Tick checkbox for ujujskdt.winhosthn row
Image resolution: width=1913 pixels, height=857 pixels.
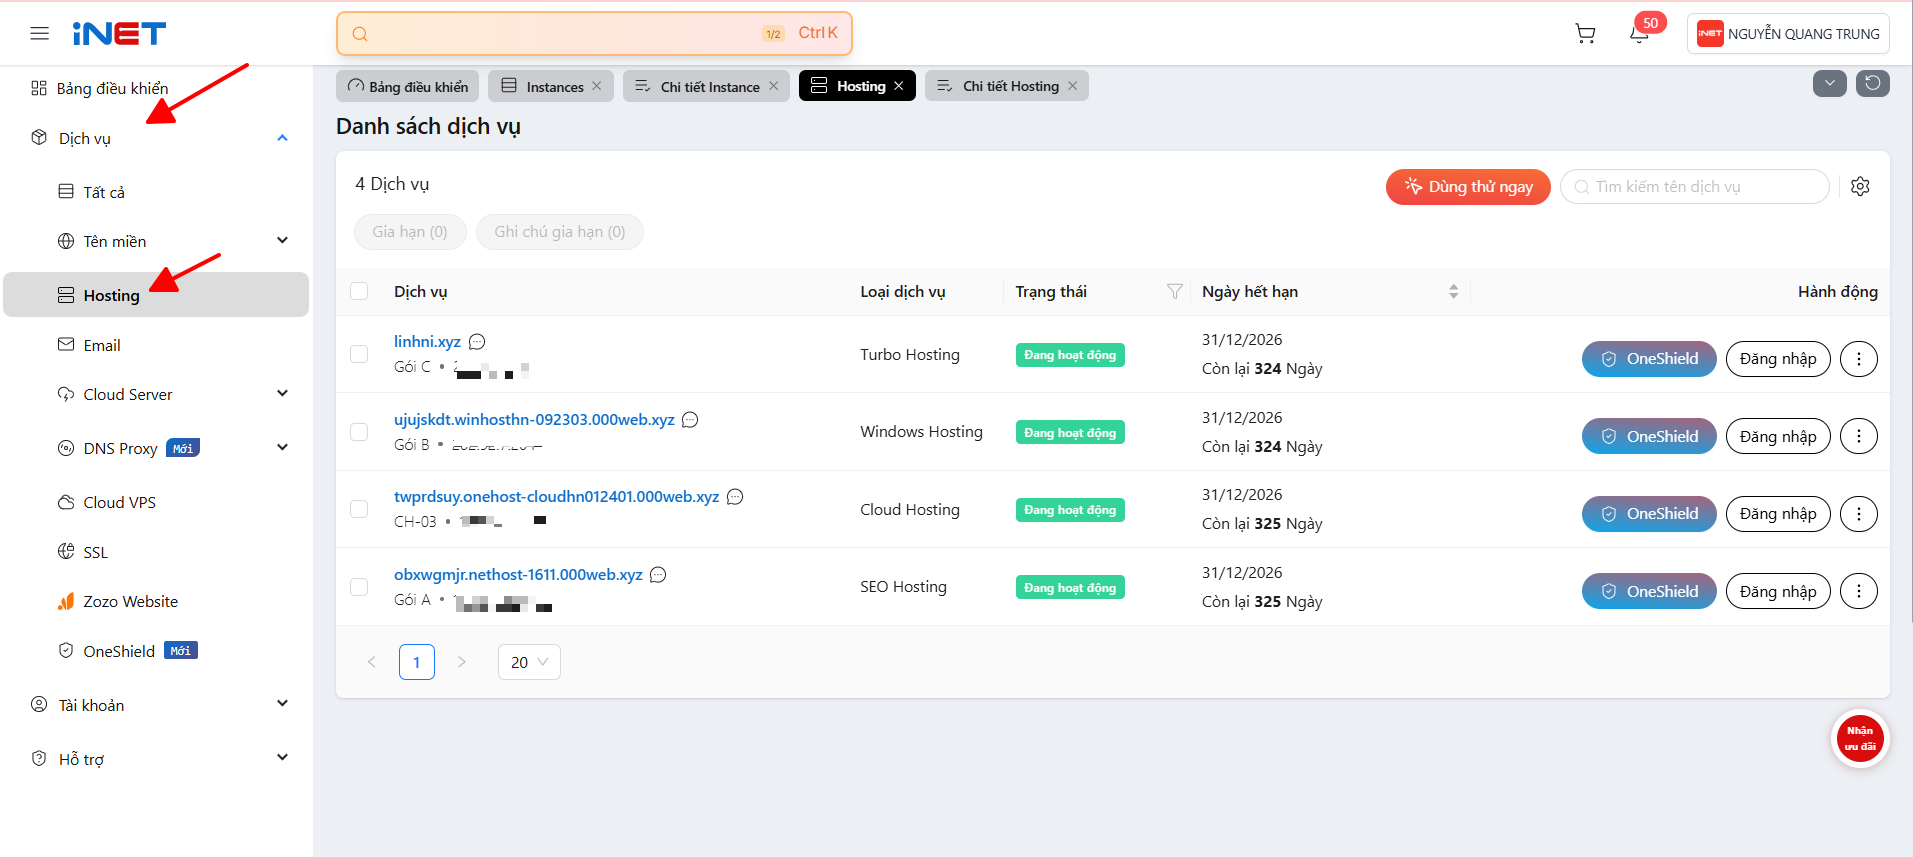click(x=359, y=432)
